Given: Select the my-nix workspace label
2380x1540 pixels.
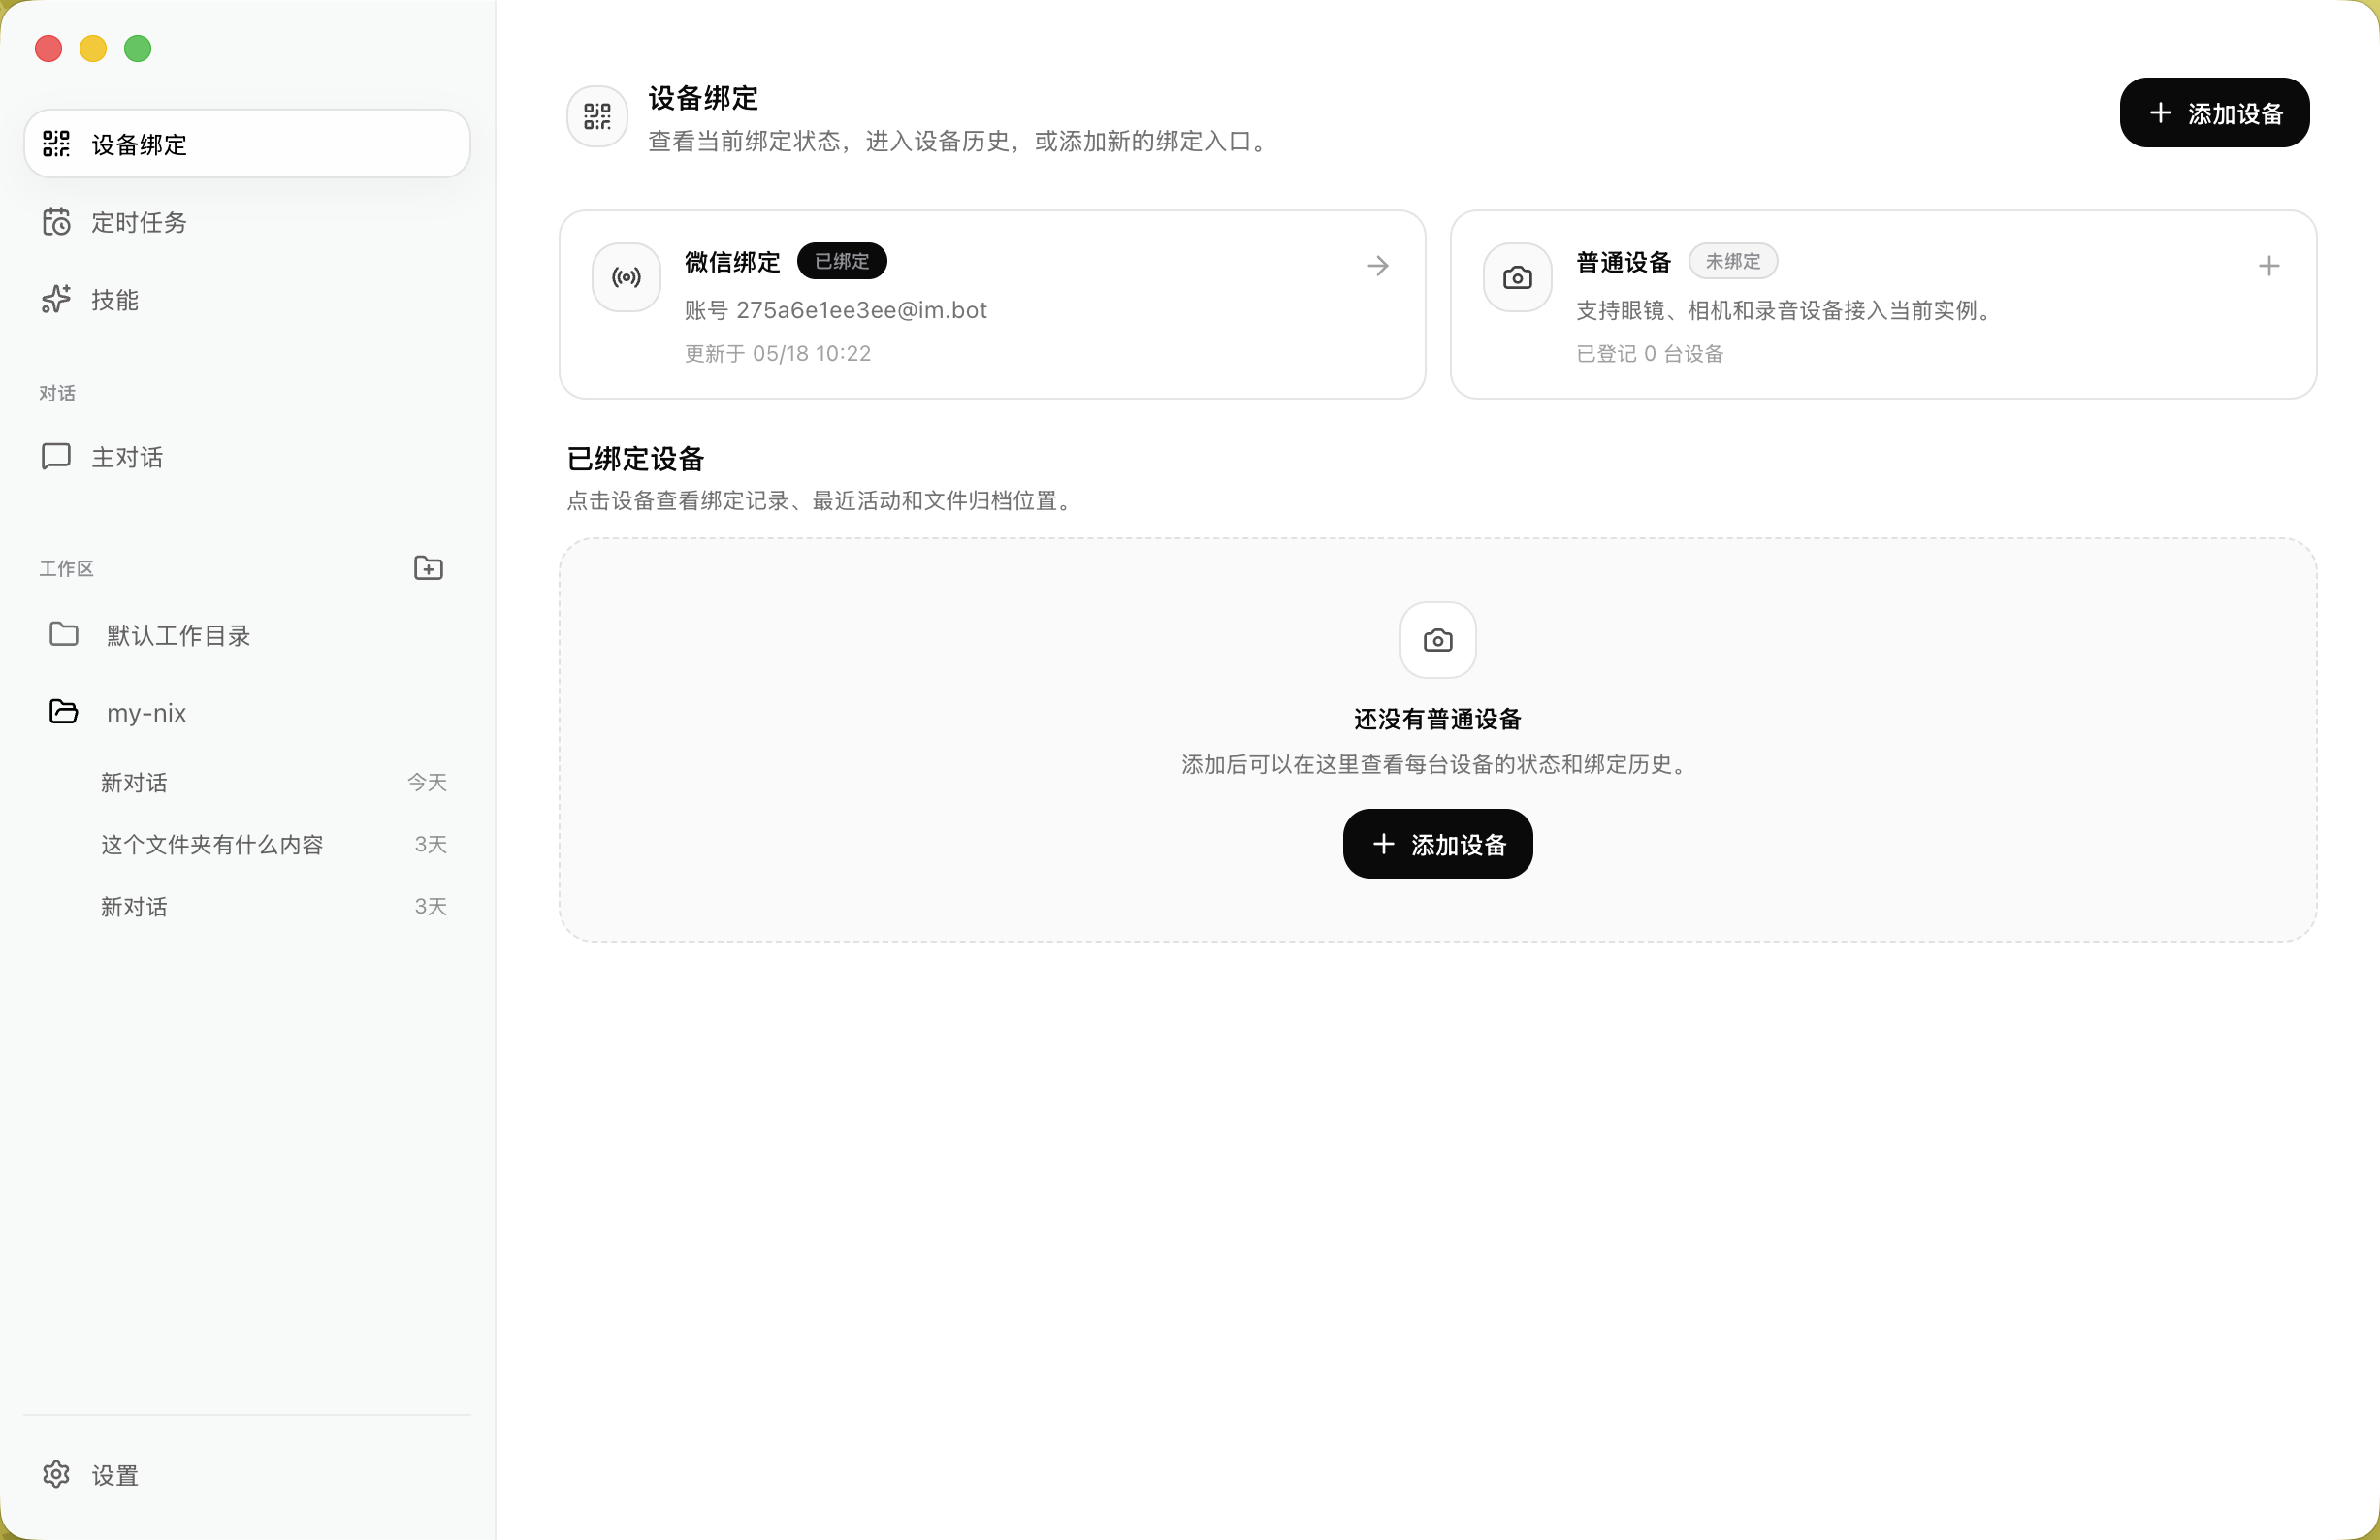Looking at the screenshot, I should click(x=146, y=713).
